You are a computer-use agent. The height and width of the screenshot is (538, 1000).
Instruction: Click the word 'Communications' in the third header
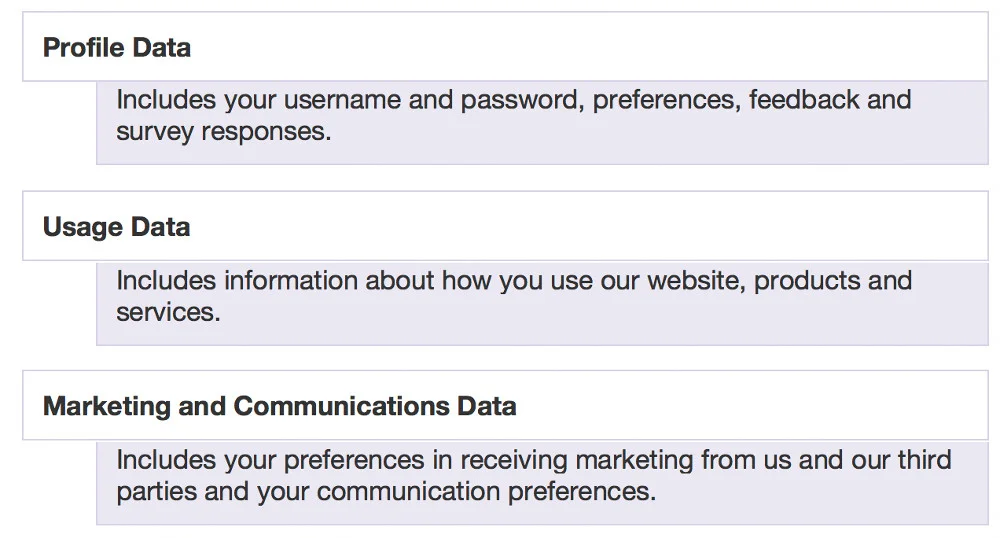coord(341,406)
